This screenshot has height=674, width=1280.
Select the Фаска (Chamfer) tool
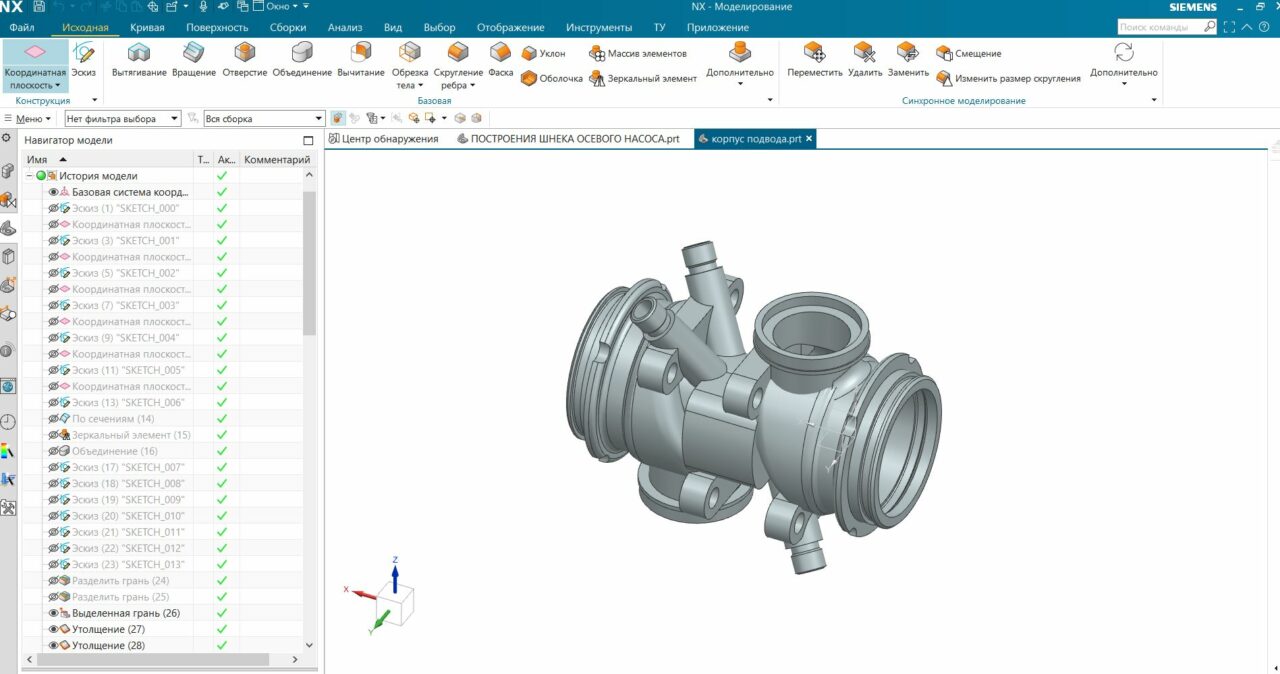point(500,53)
